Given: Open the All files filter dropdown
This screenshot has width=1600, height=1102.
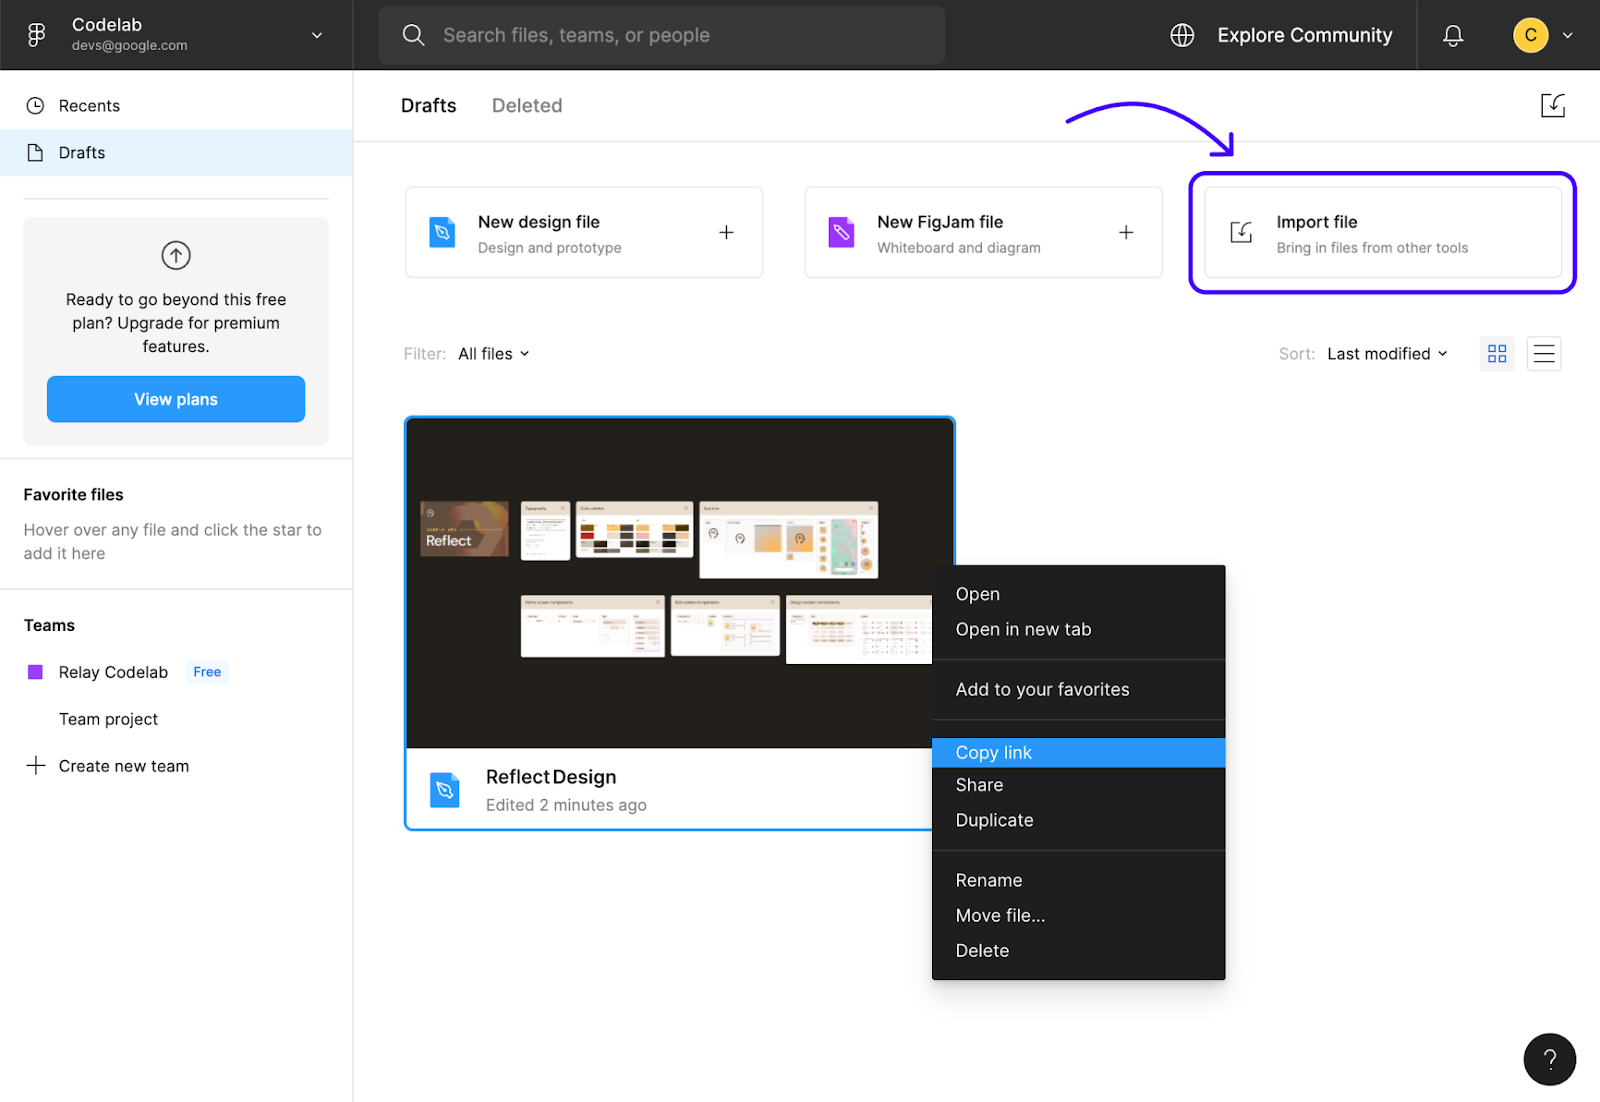Looking at the screenshot, I should click(x=494, y=354).
